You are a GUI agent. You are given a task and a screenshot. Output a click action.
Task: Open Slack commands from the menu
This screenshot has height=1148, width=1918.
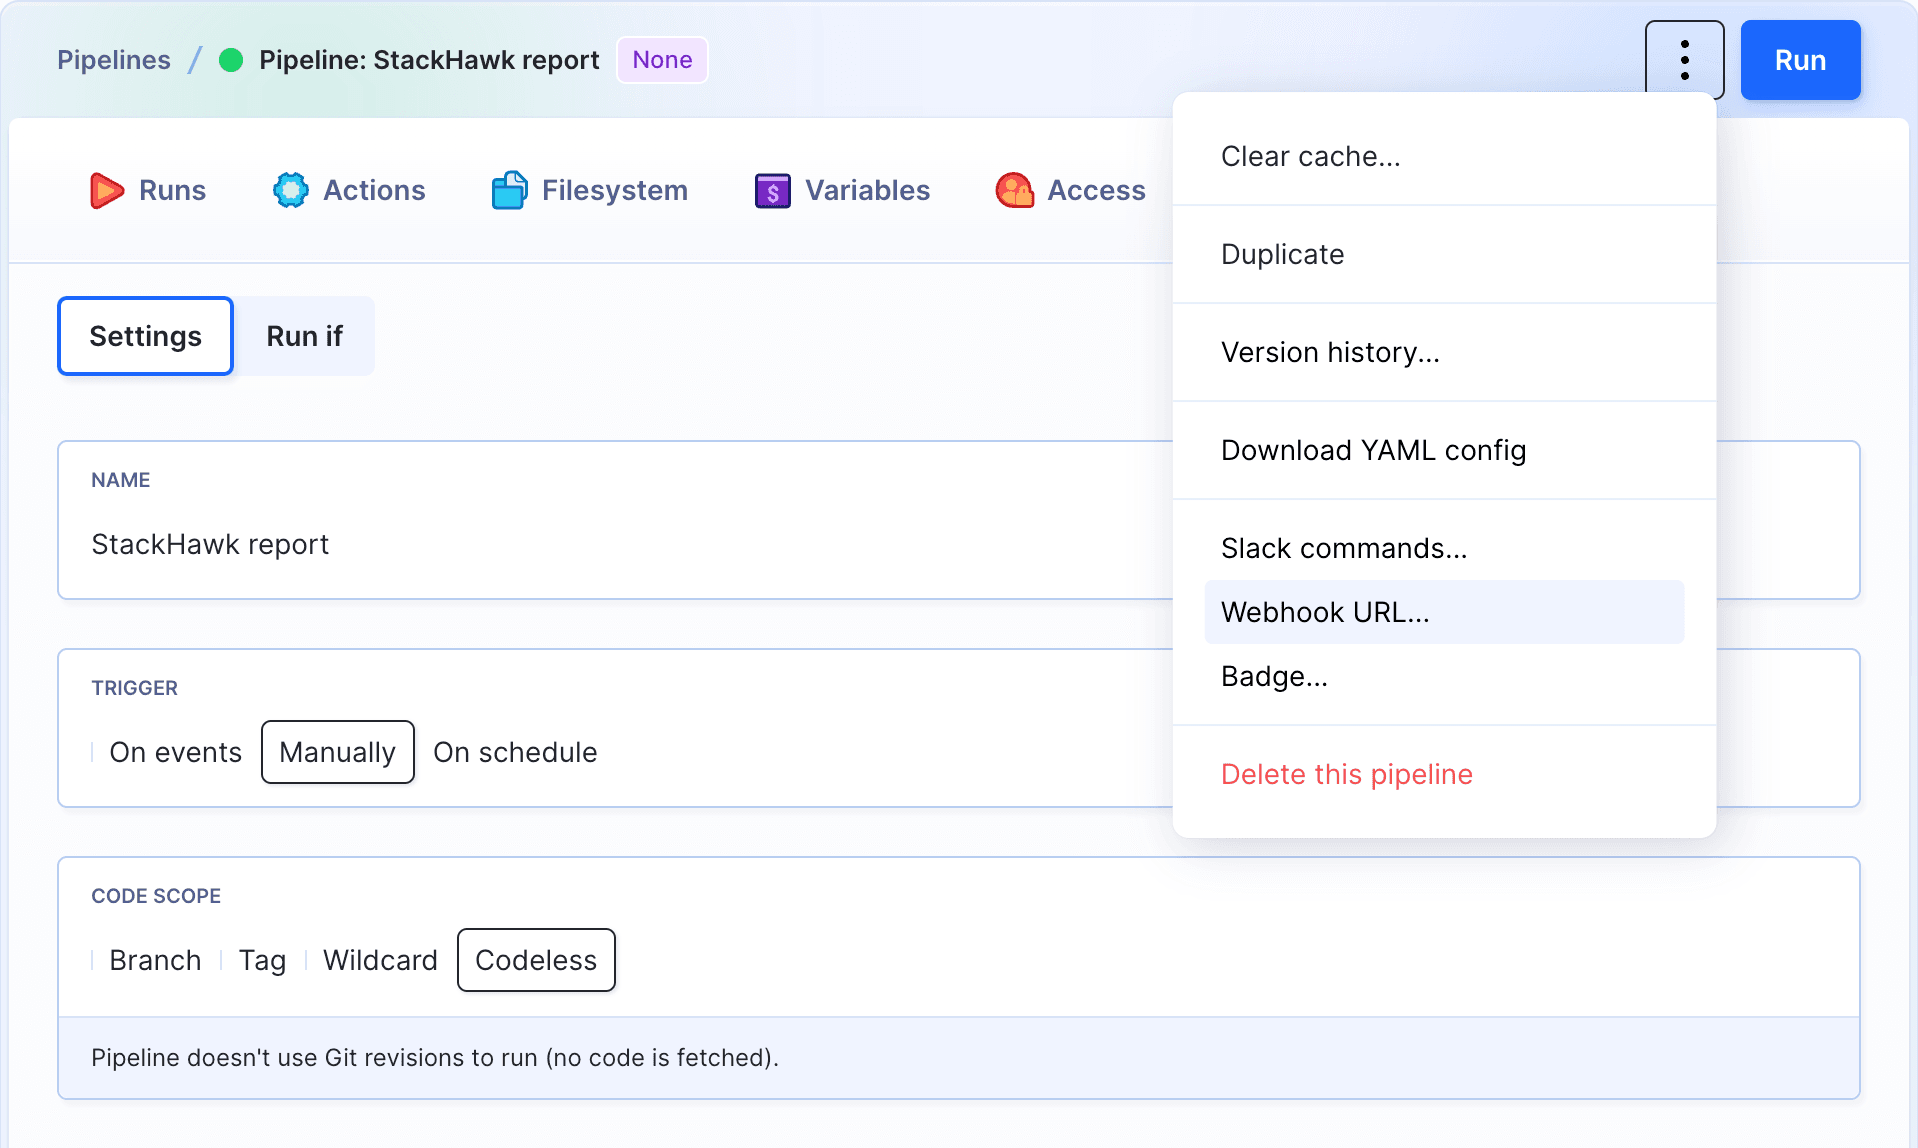(1444, 548)
